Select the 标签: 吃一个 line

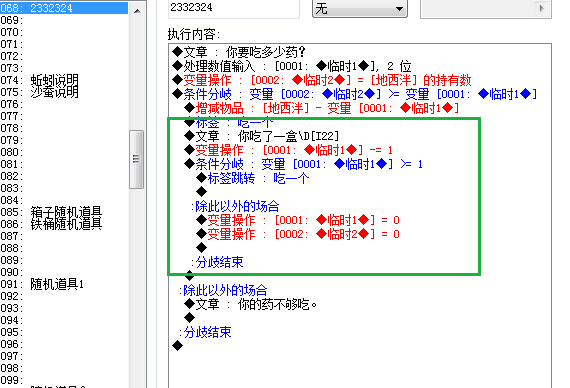click(x=228, y=122)
